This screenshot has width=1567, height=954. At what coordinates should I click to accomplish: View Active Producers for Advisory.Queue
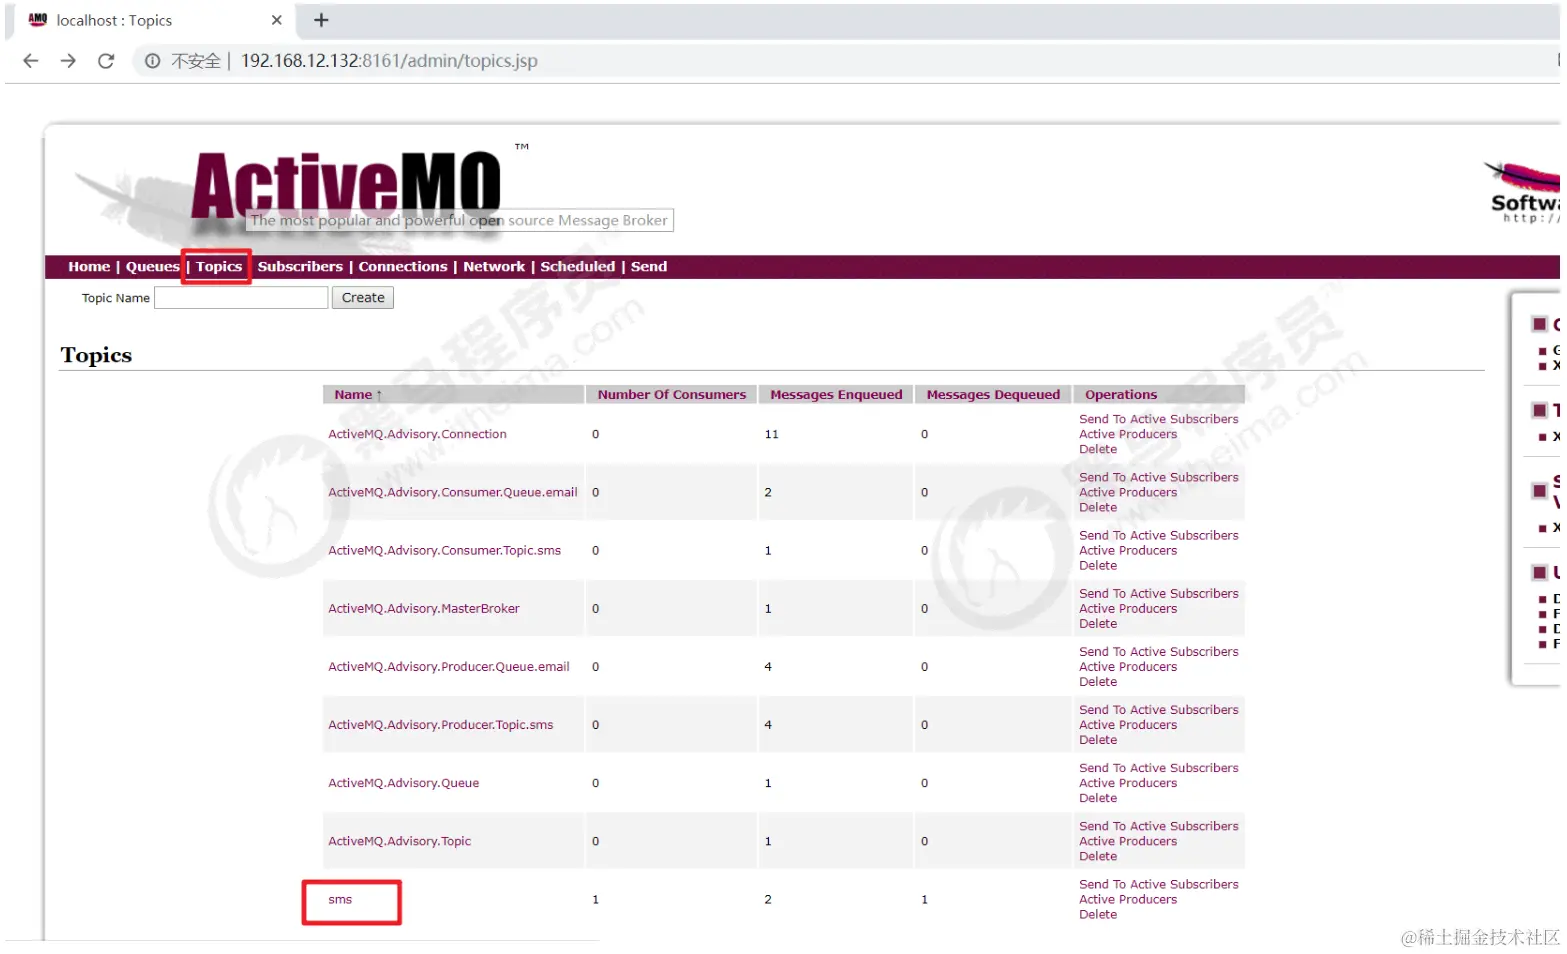coord(1128,783)
